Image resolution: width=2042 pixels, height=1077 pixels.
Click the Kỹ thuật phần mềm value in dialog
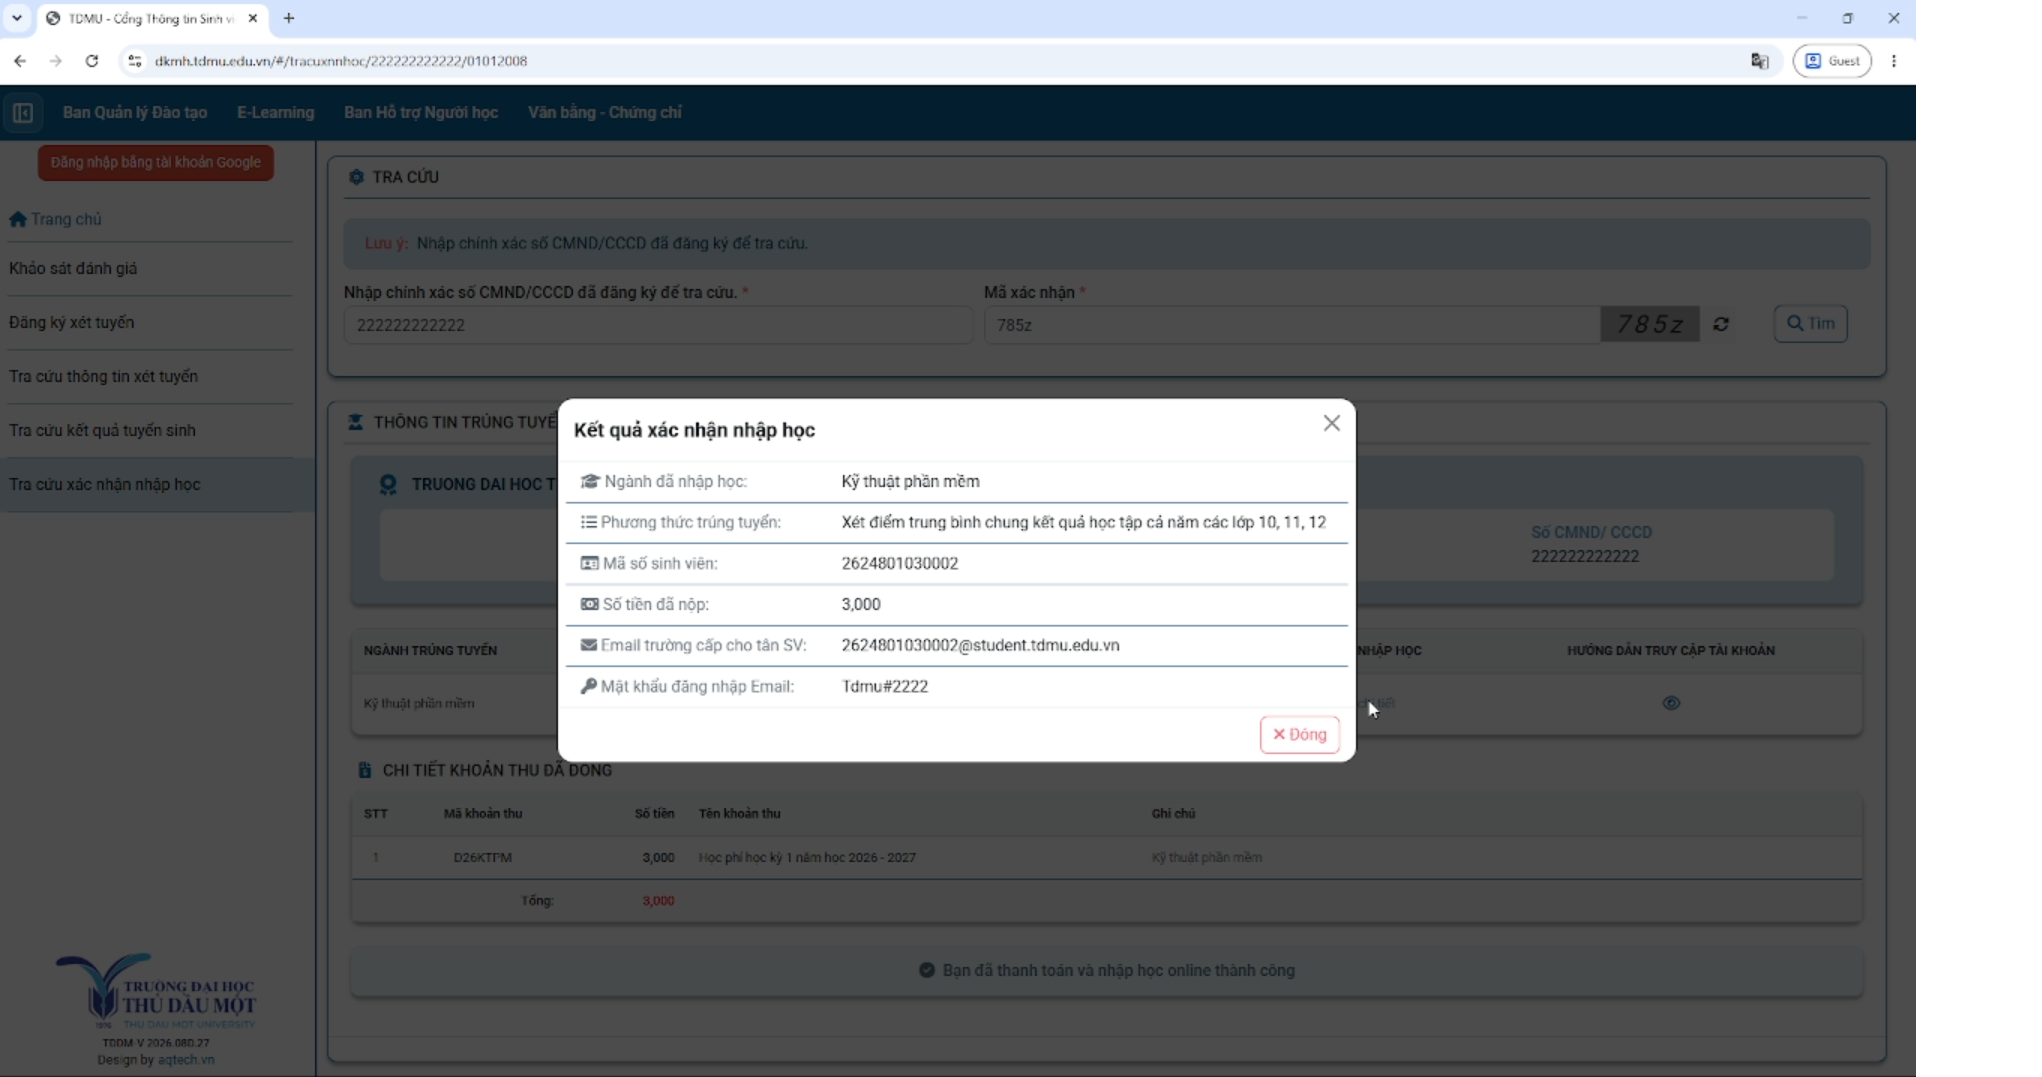tap(910, 481)
